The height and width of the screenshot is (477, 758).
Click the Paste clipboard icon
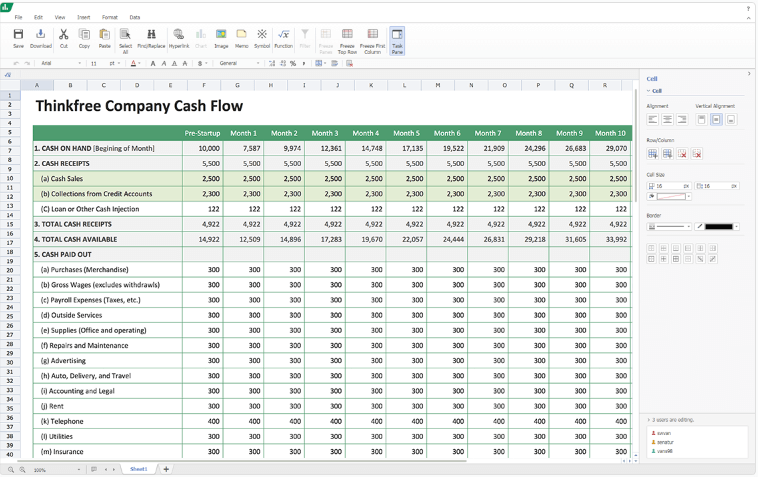point(104,34)
